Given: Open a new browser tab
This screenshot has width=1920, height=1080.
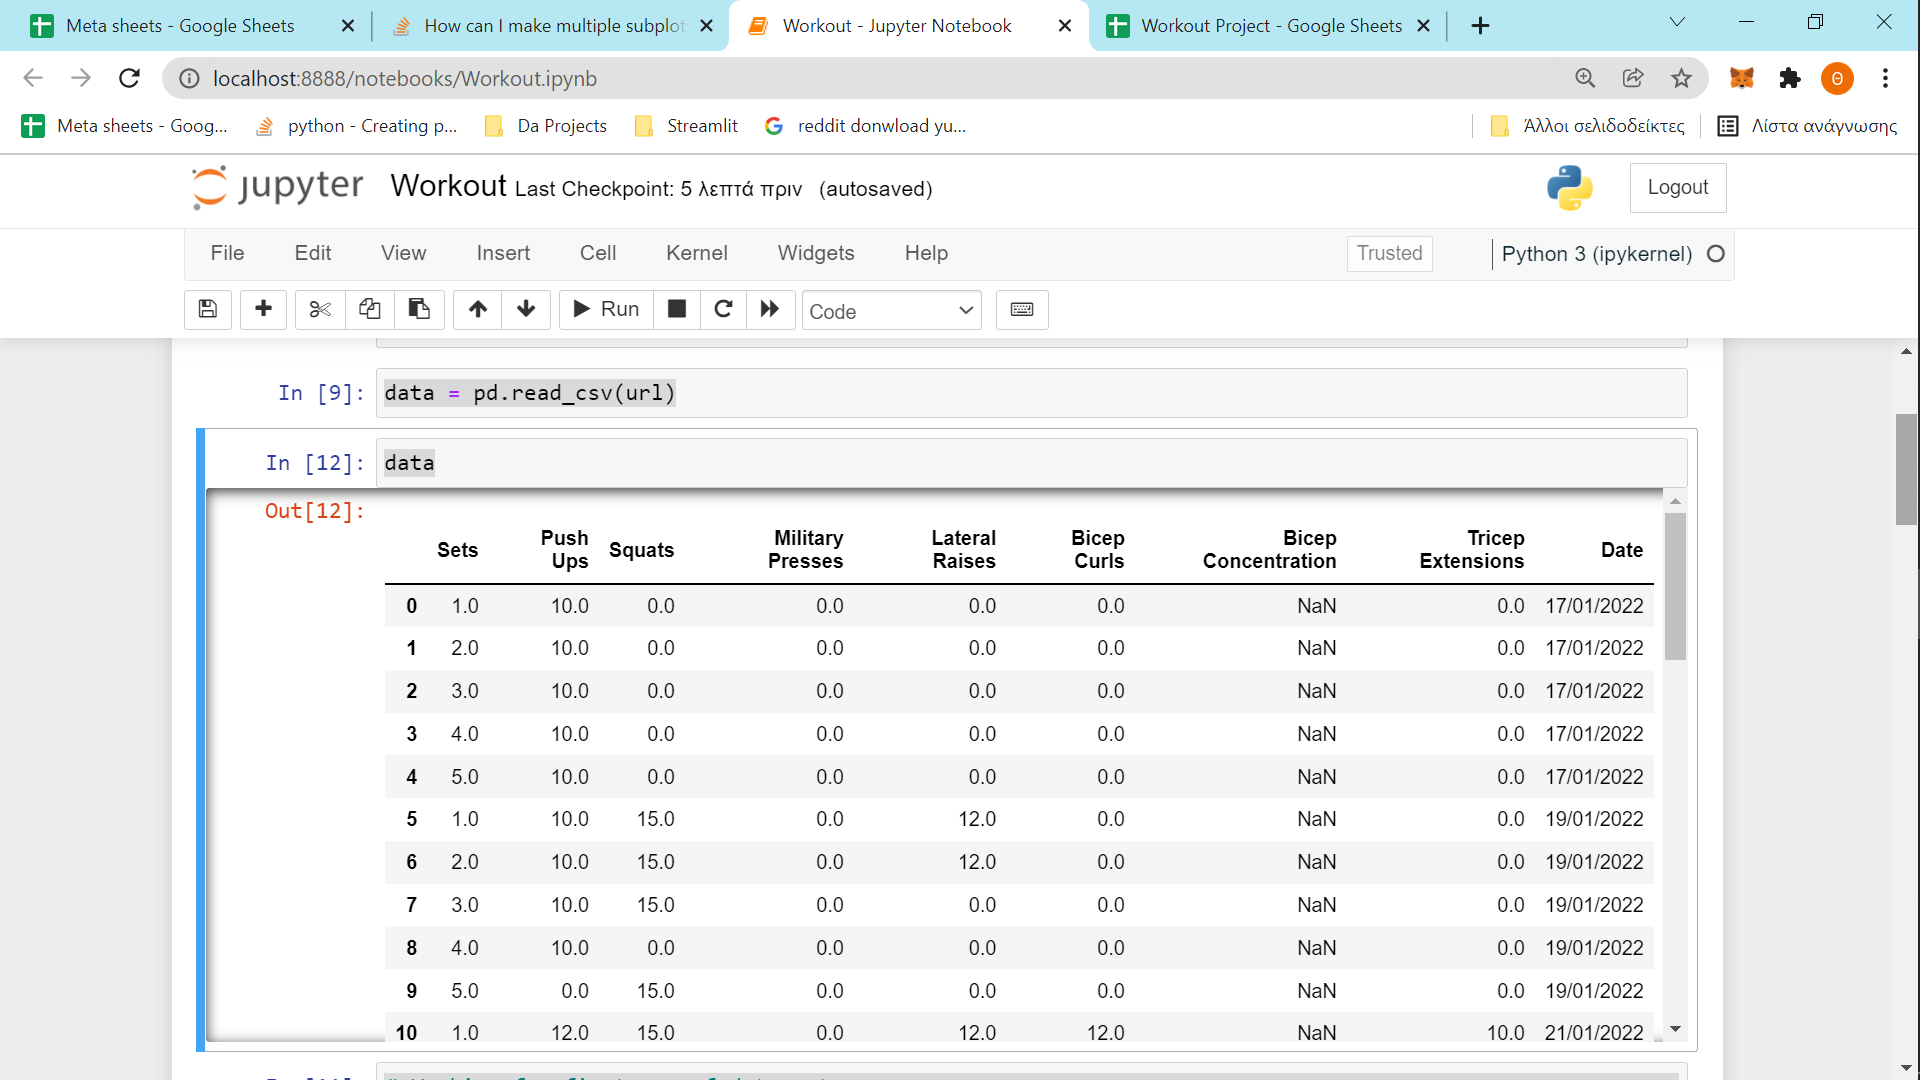Looking at the screenshot, I should point(1481,26).
